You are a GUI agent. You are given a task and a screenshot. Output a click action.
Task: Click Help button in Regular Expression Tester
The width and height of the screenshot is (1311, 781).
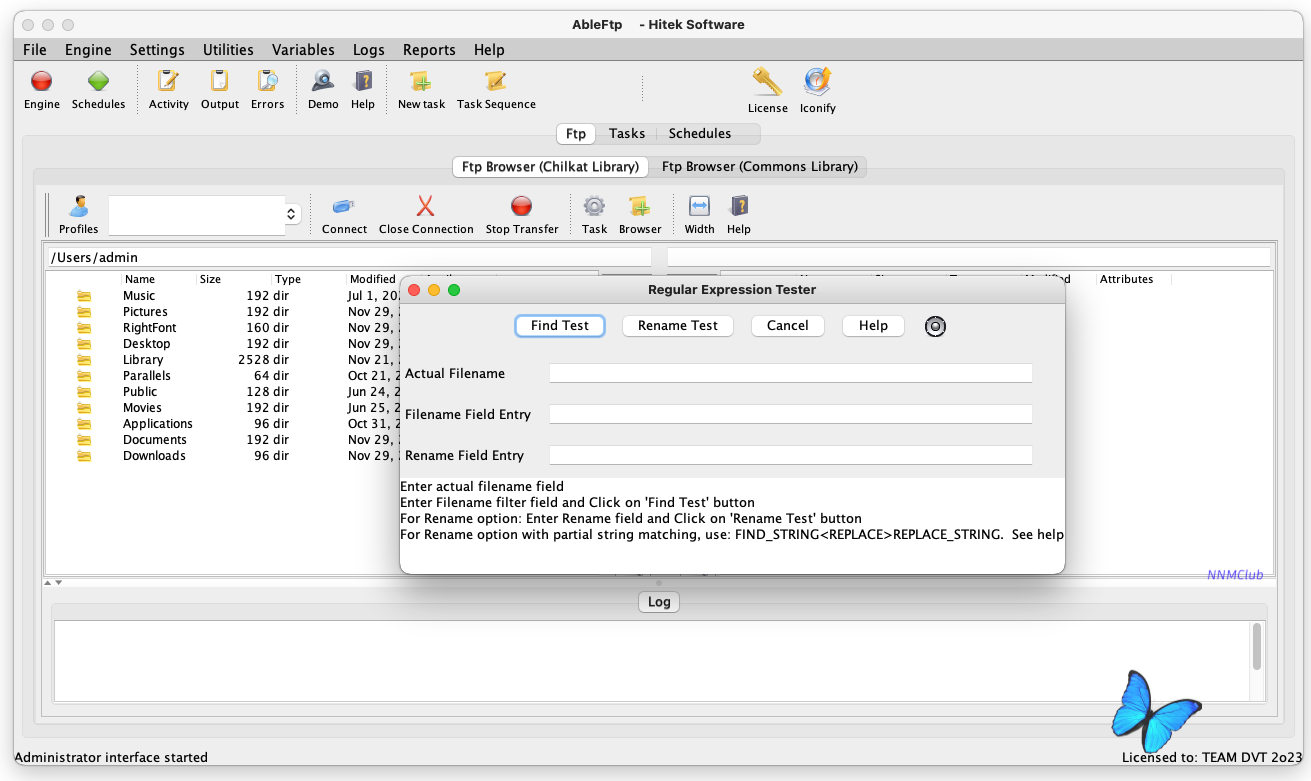[873, 326]
